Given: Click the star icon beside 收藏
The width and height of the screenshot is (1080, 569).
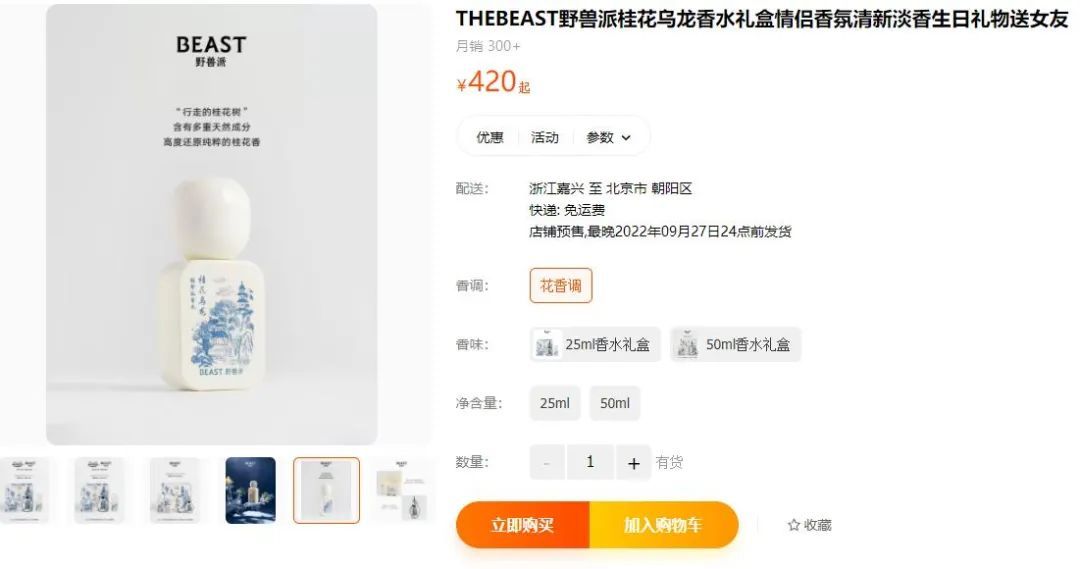Looking at the screenshot, I should click(793, 526).
